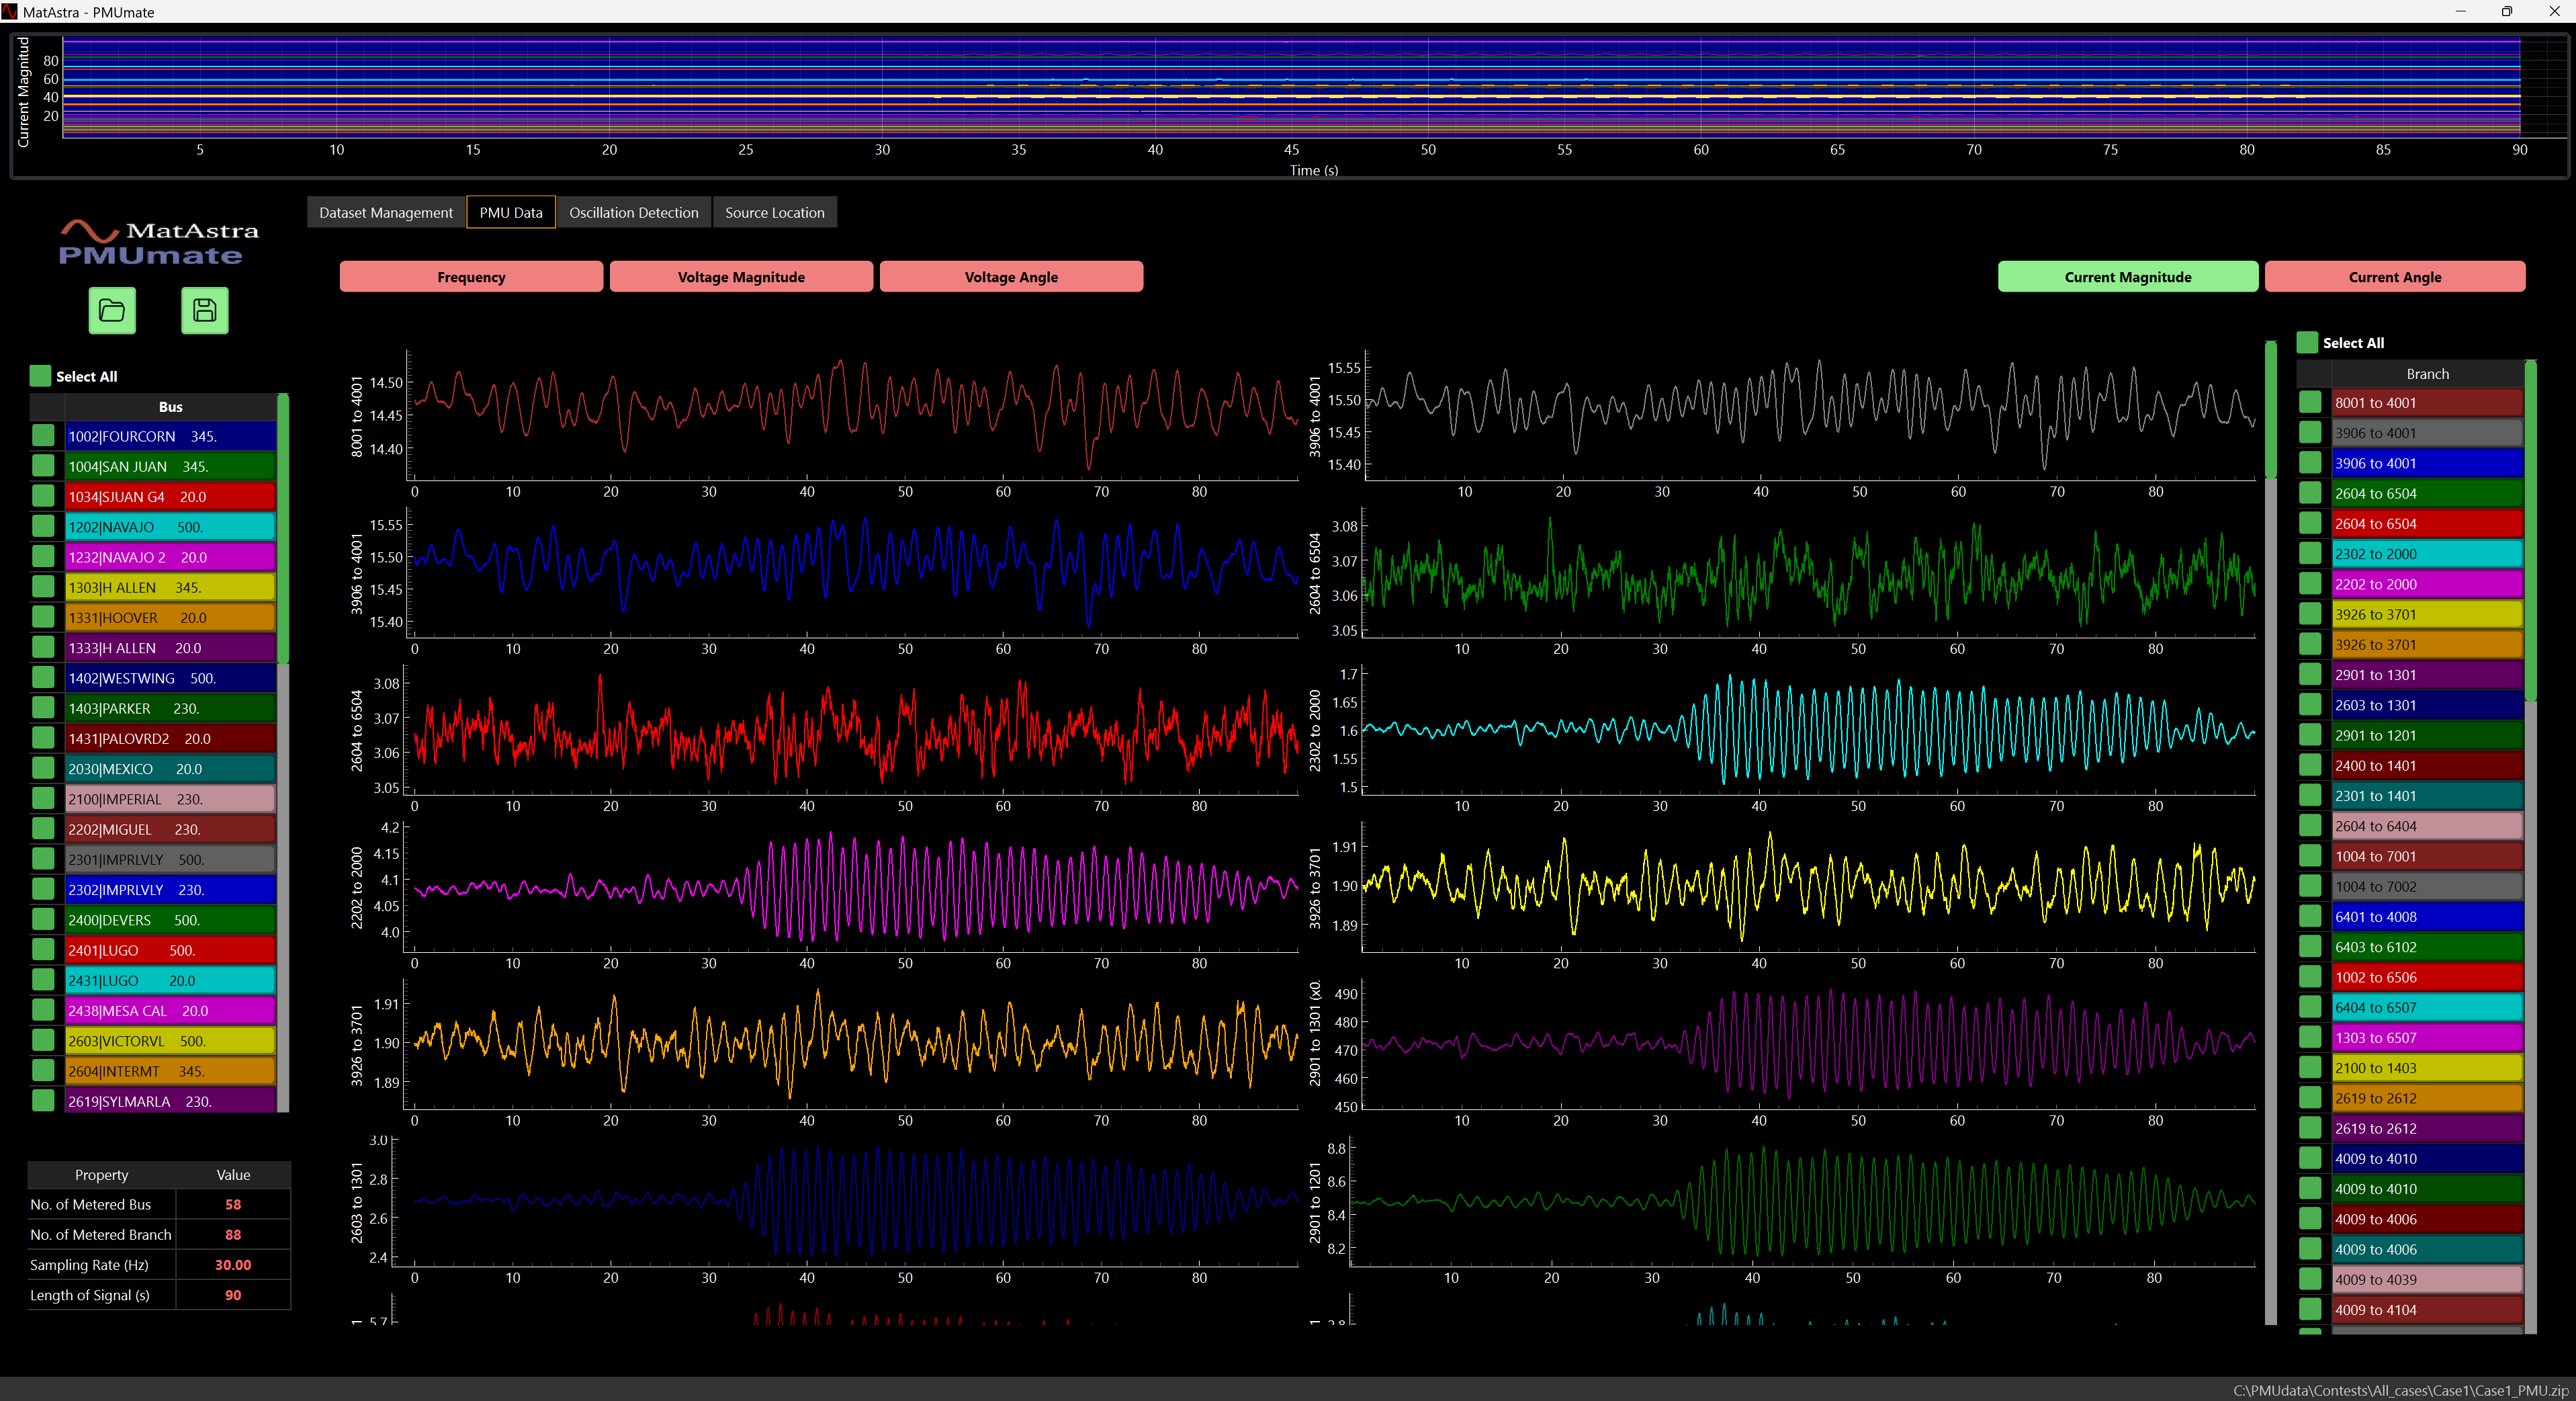Select the 1431|PALOVRD2 20.0 bus row
This screenshot has height=1401, width=2576.
[x=170, y=738]
